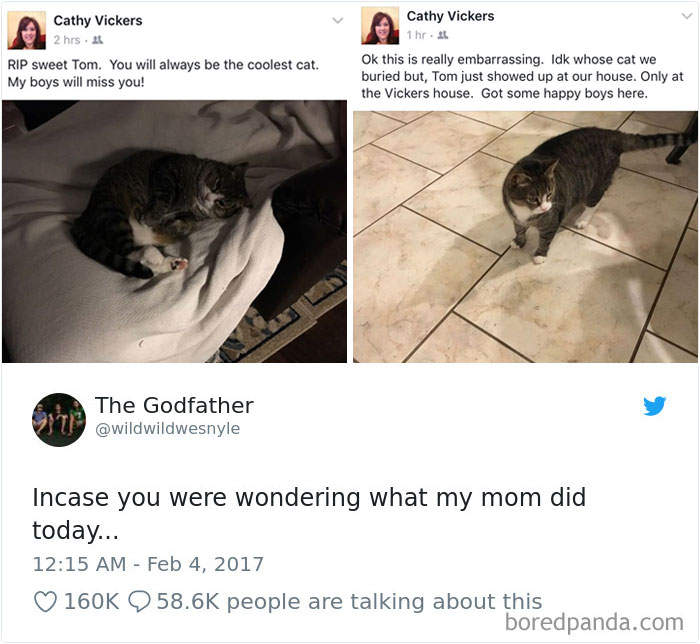Open The Godfather's profile picture

coord(58,419)
